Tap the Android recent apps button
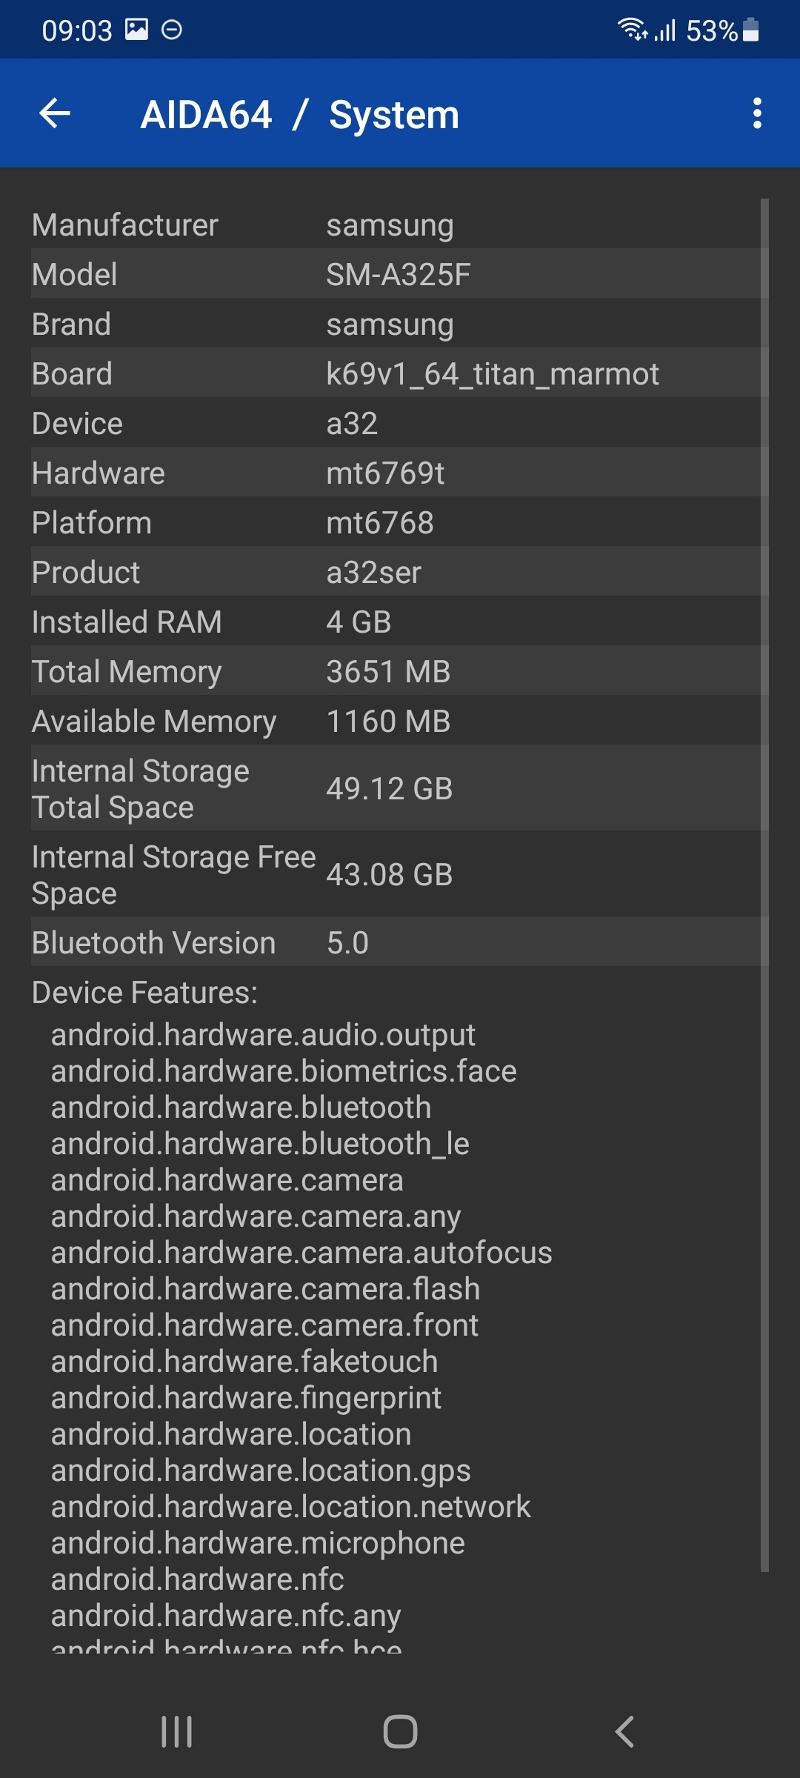 pyautogui.click(x=177, y=1731)
